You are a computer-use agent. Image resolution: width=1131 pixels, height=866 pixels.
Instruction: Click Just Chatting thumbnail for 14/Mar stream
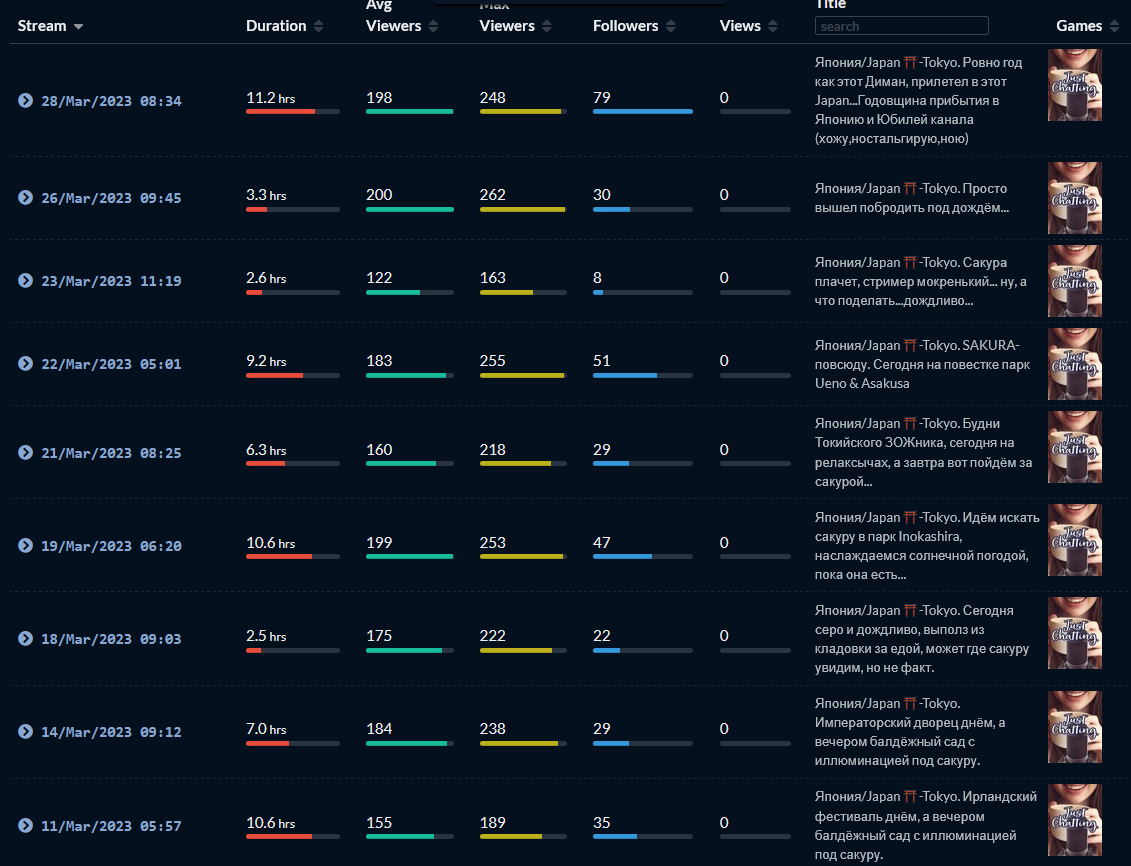(1075, 726)
